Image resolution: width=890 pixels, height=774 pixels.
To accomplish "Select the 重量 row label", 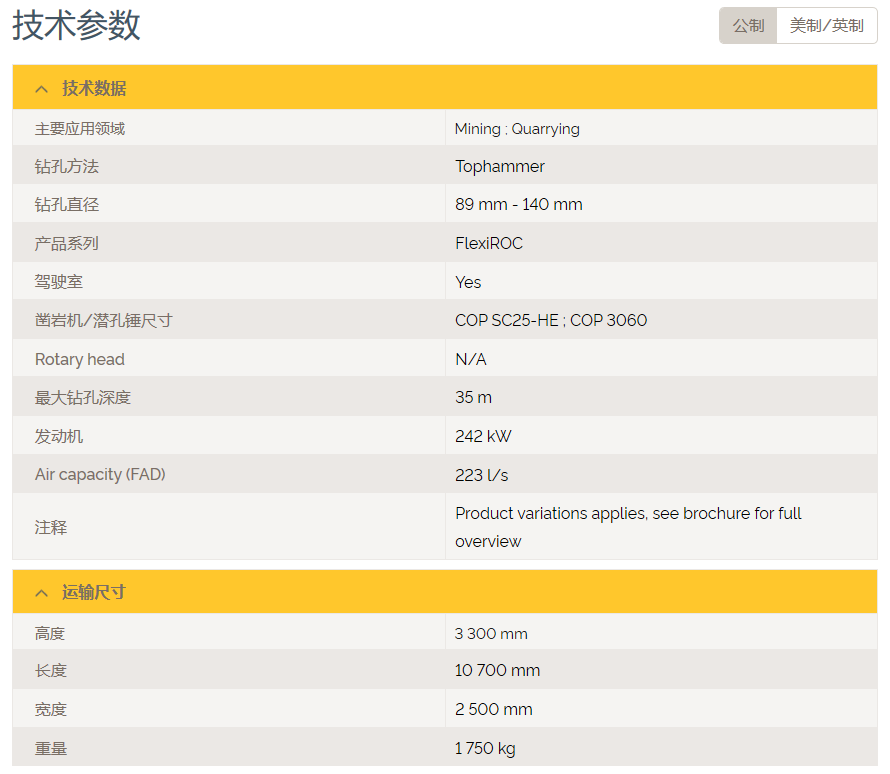I will click(x=51, y=748).
